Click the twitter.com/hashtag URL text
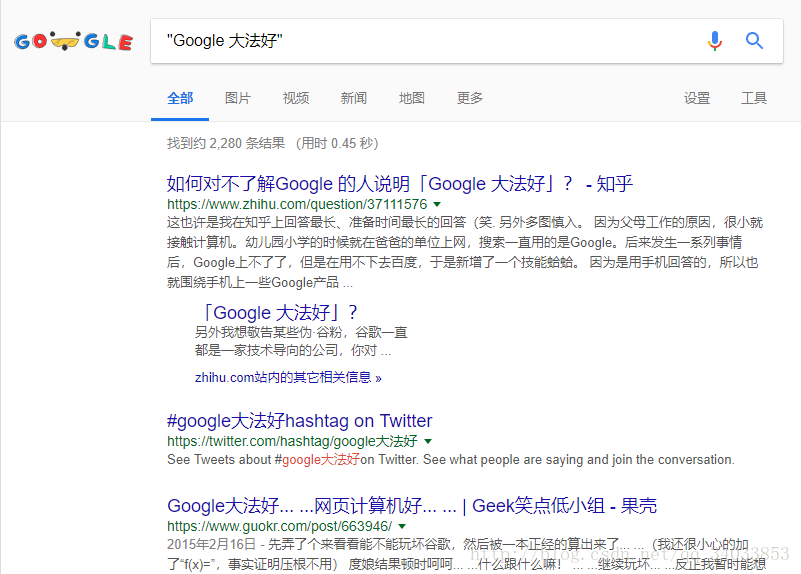 click(x=292, y=441)
